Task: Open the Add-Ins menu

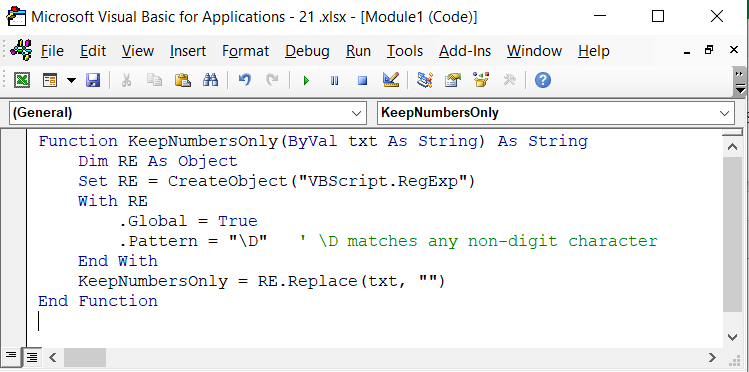Action: click(465, 51)
